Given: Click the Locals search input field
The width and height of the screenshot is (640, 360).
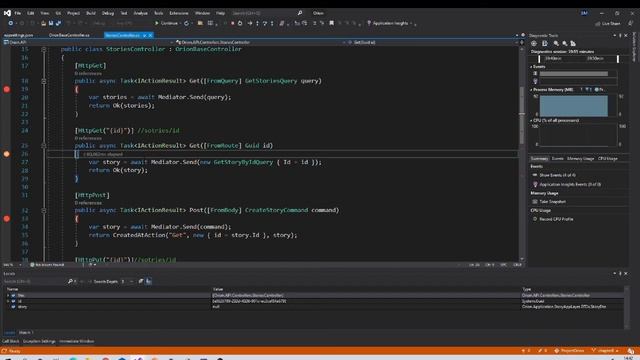Looking at the screenshot, I should tap(34, 281).
